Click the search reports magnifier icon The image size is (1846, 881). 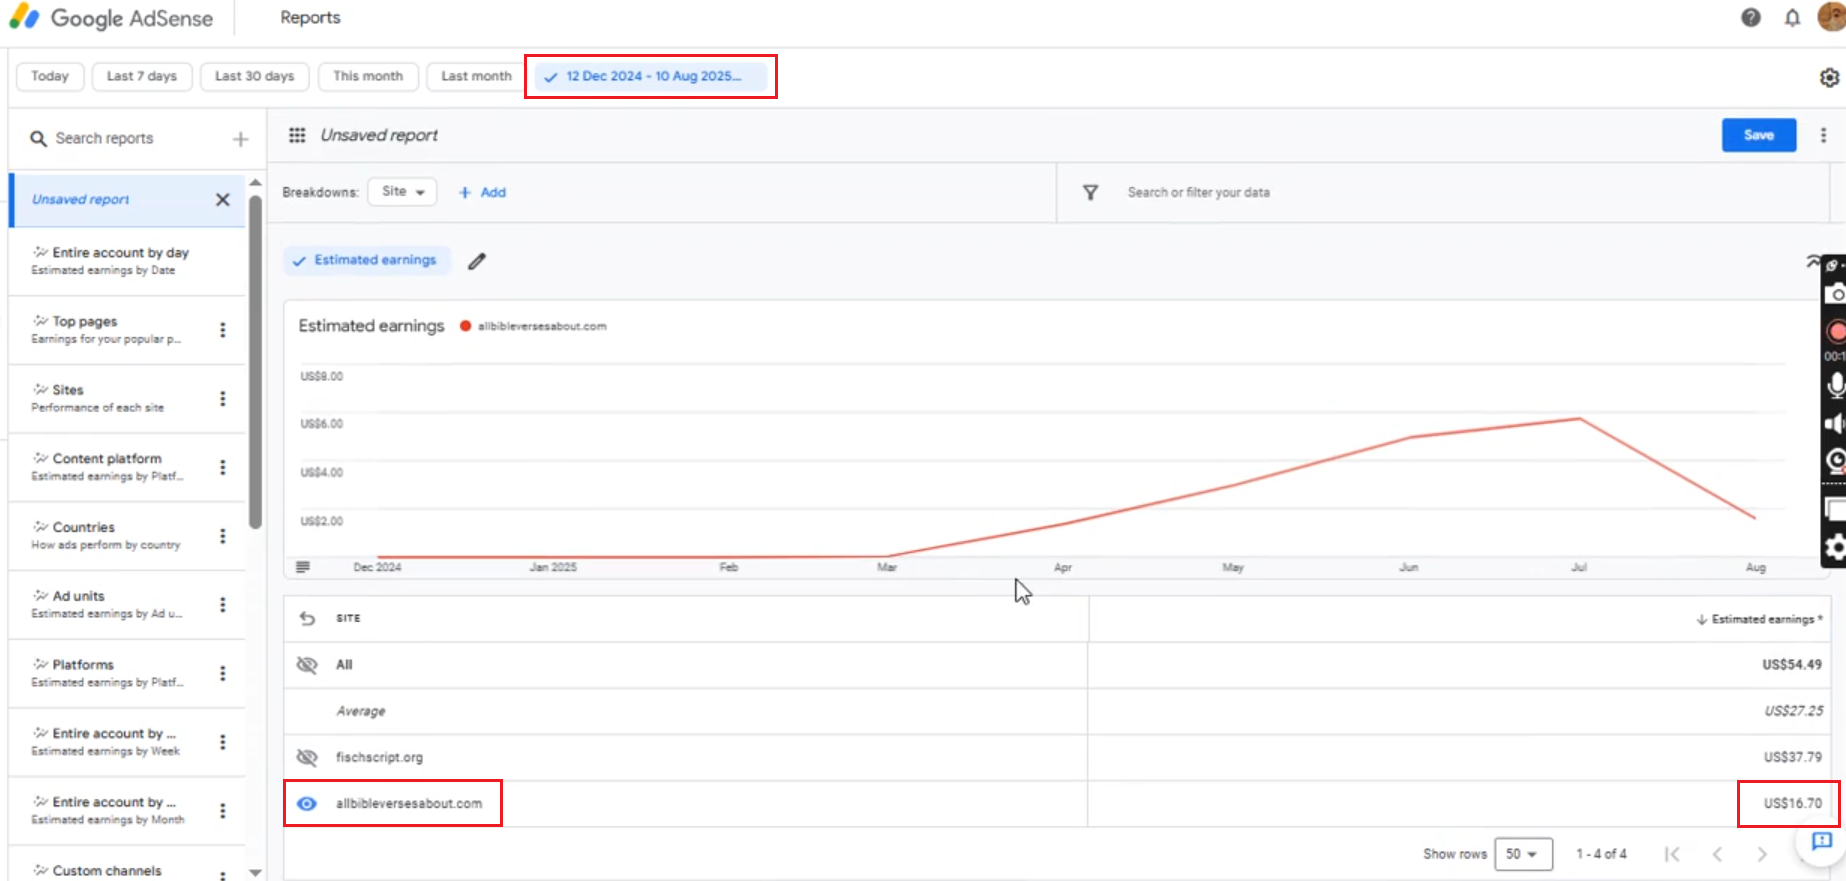[x=38, y=138]
